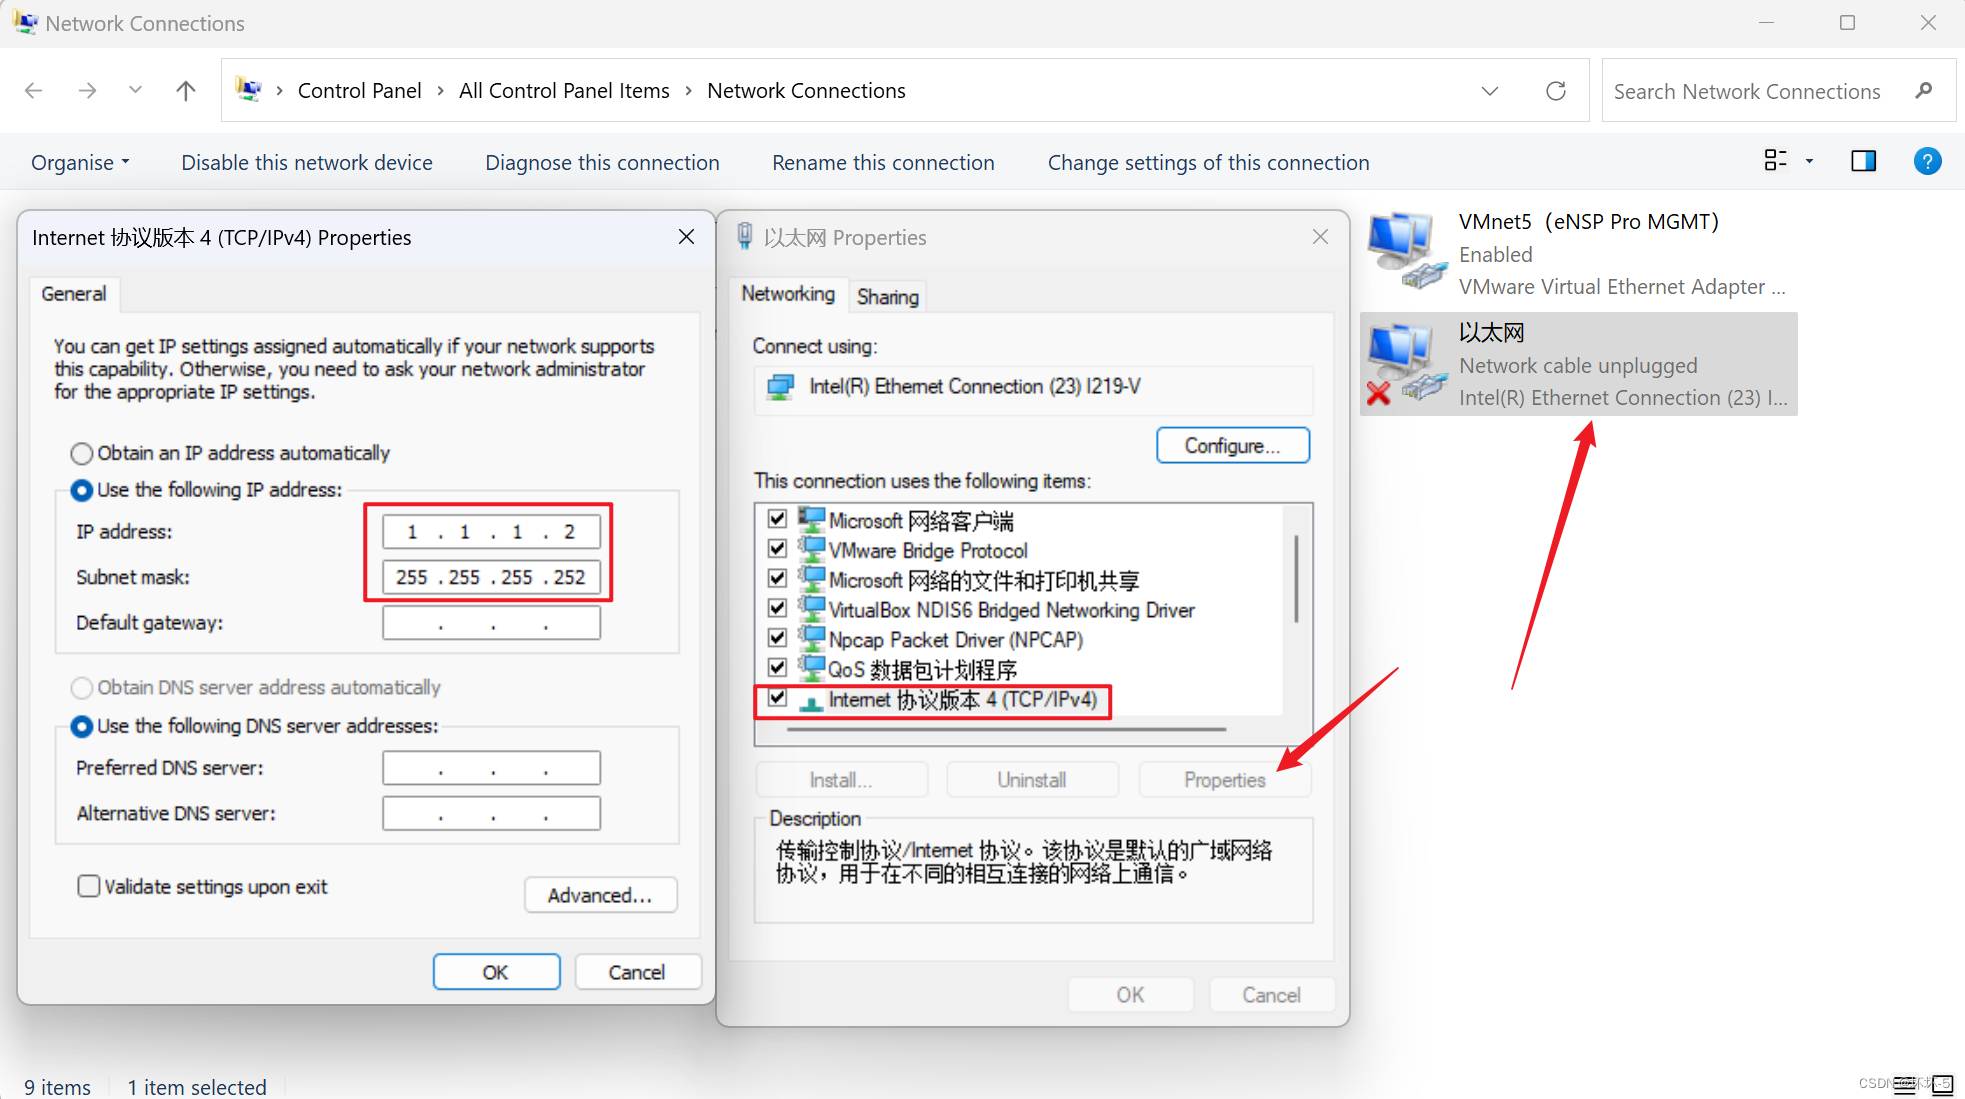Open the Organise menu
The image size is (1965, 1099).
80,163
